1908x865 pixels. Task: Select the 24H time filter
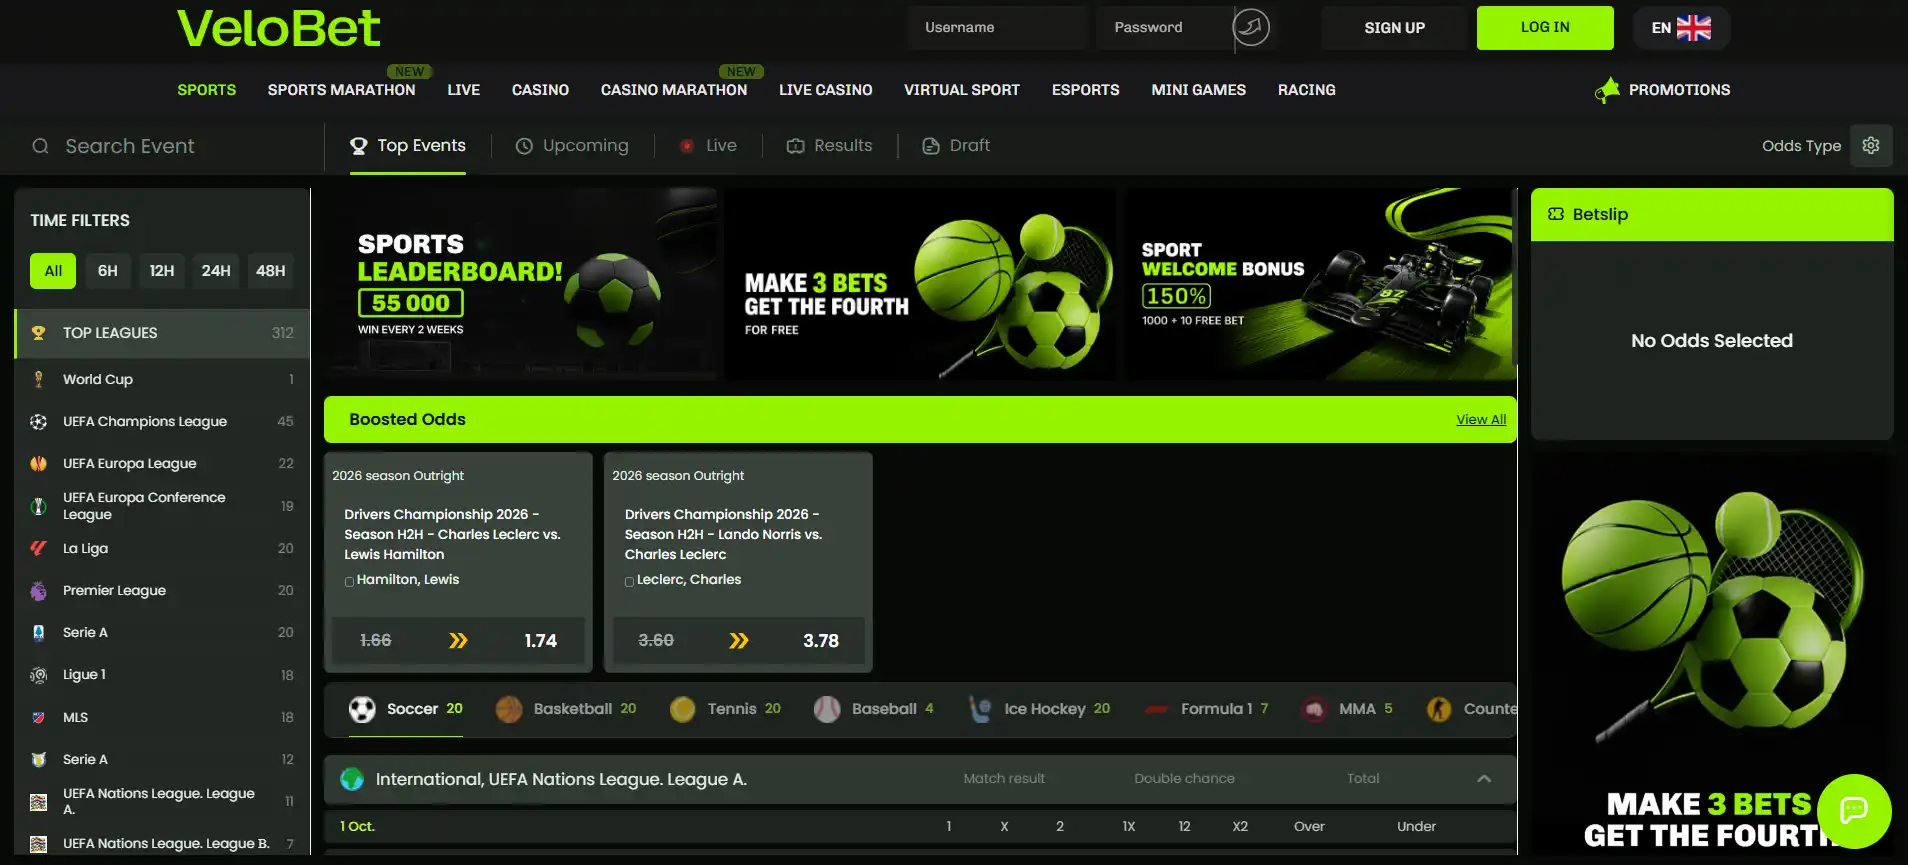coord(216,270)
